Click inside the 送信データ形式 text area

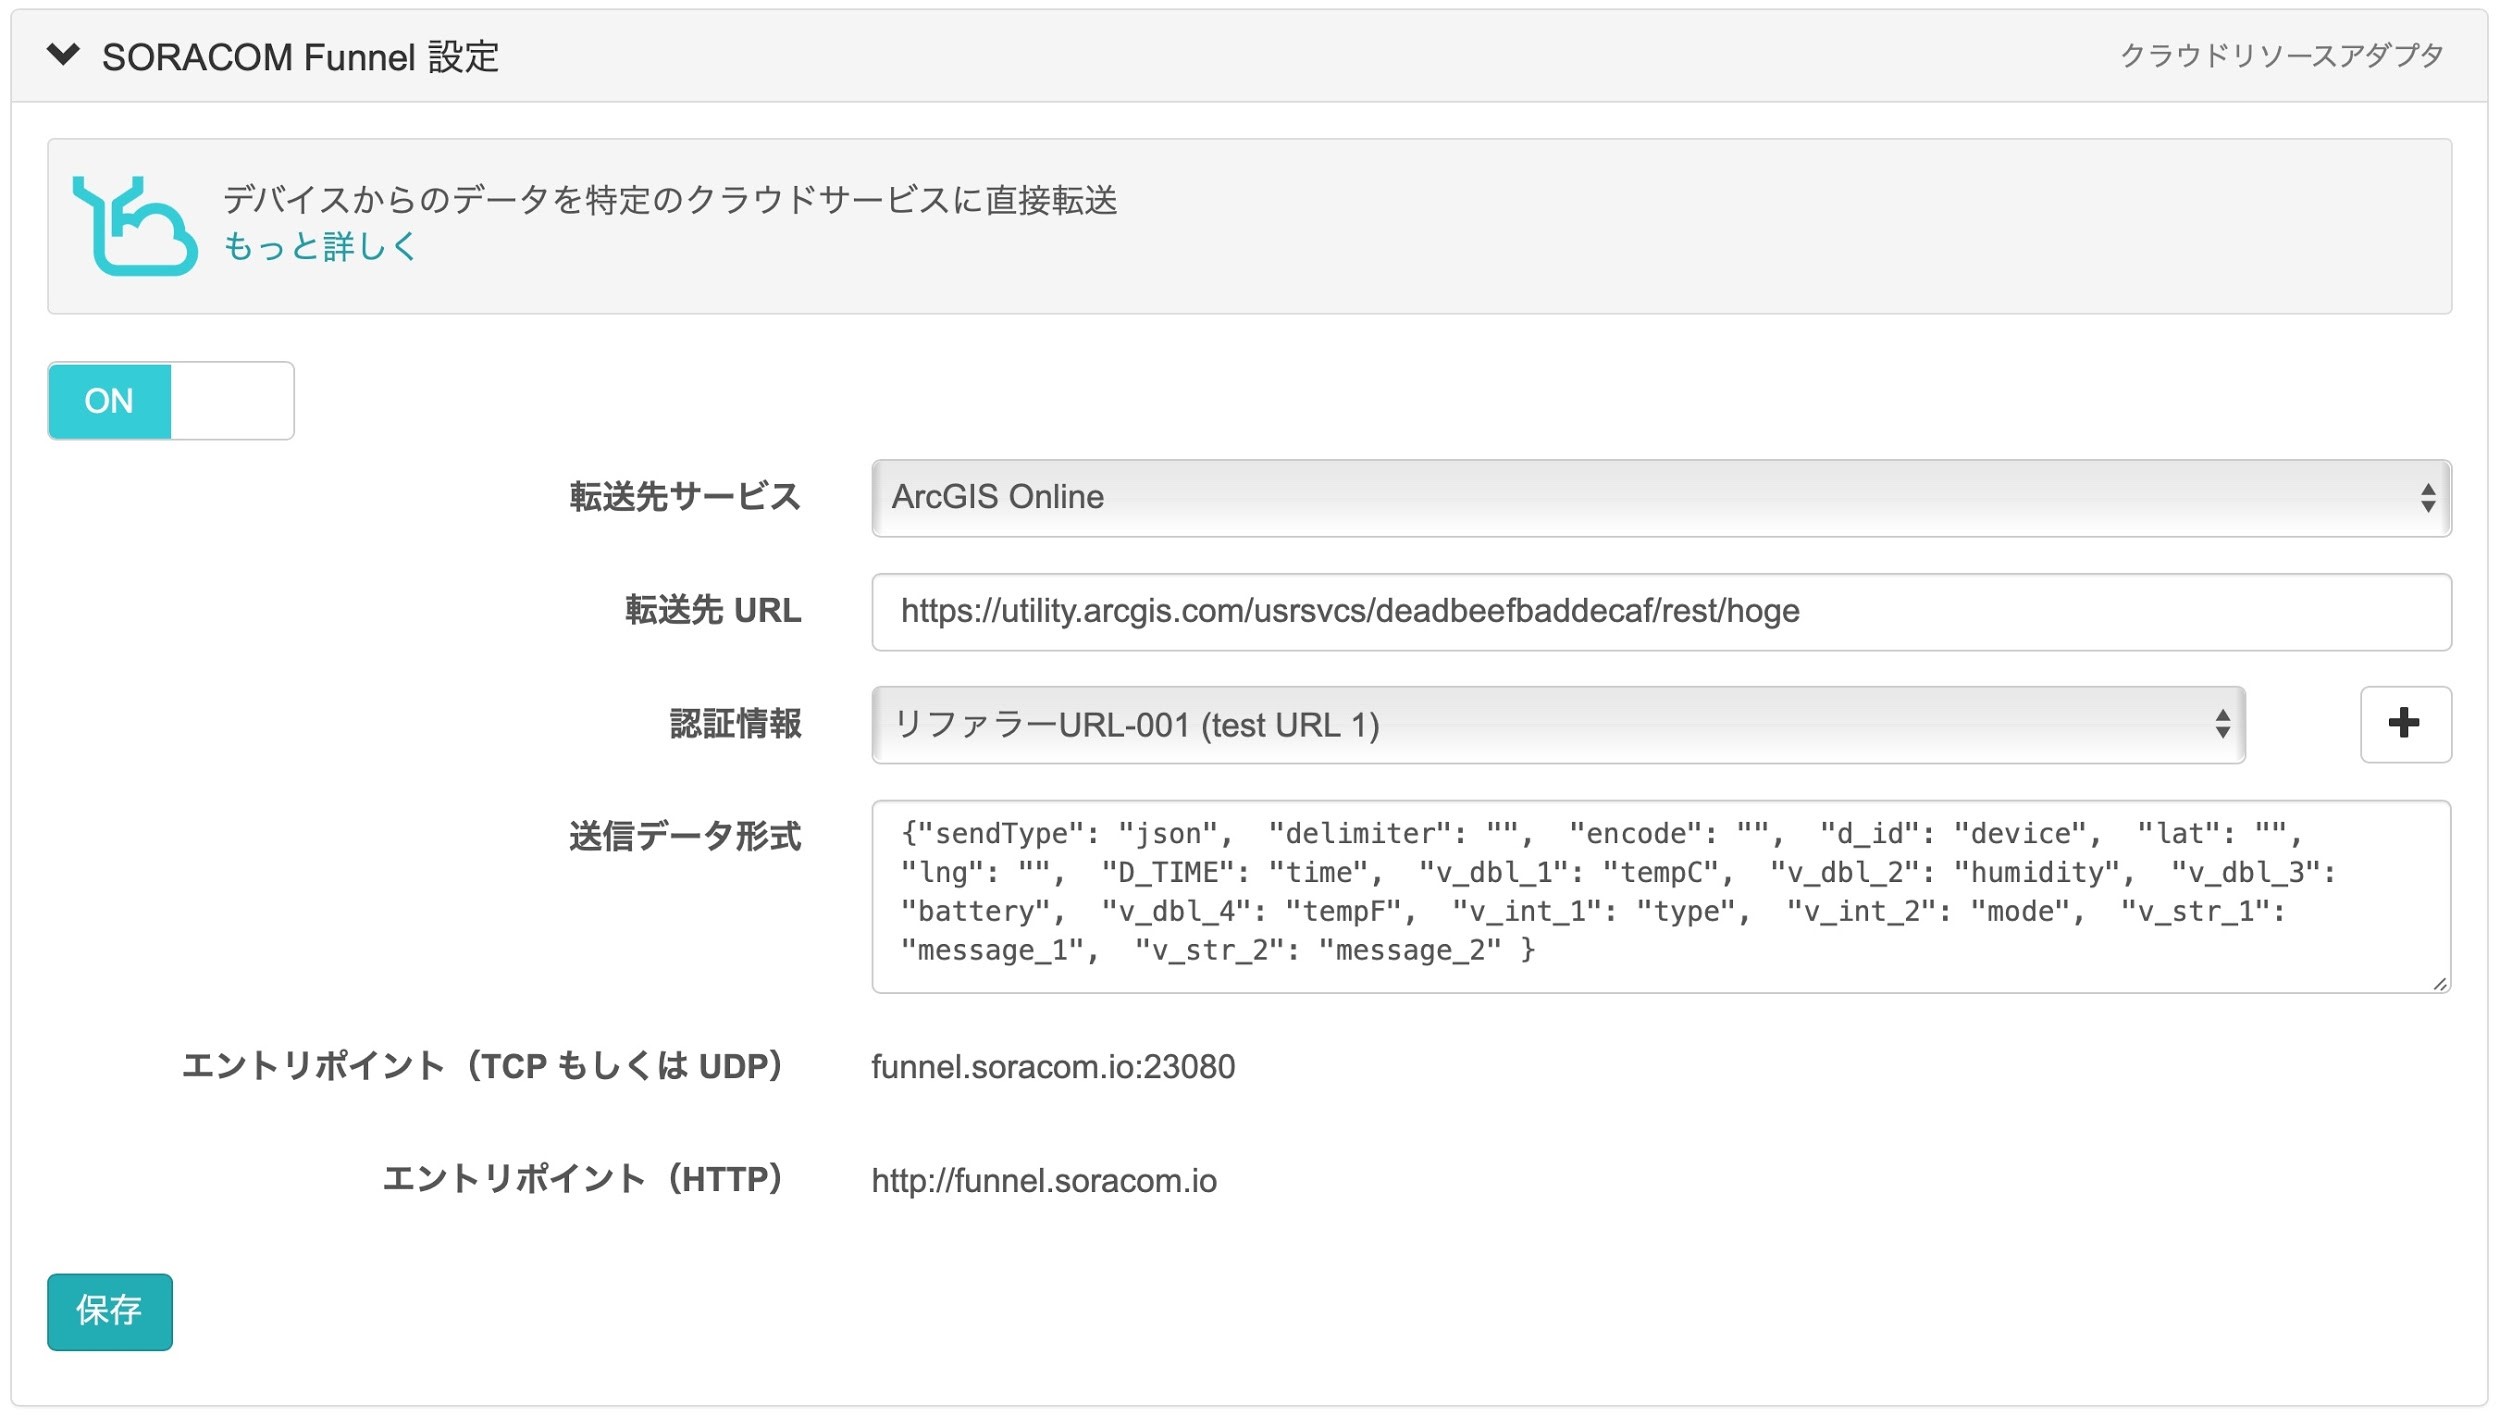coord(1660,895)
